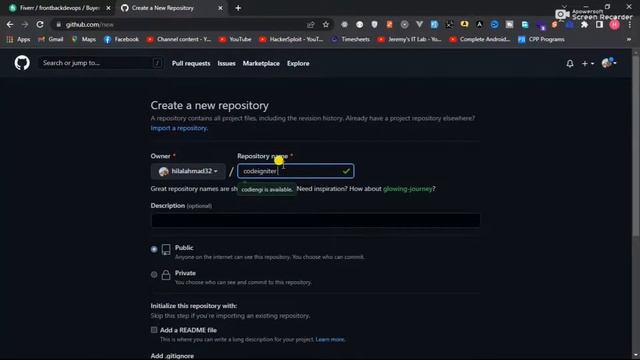Use the glowing-journey name suggestion

coord(407,189)
